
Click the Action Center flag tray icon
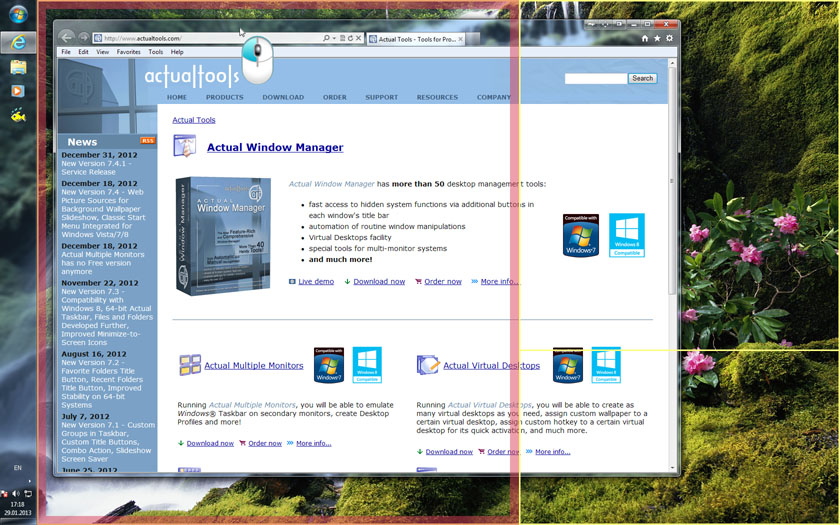[x=4, y=493]
